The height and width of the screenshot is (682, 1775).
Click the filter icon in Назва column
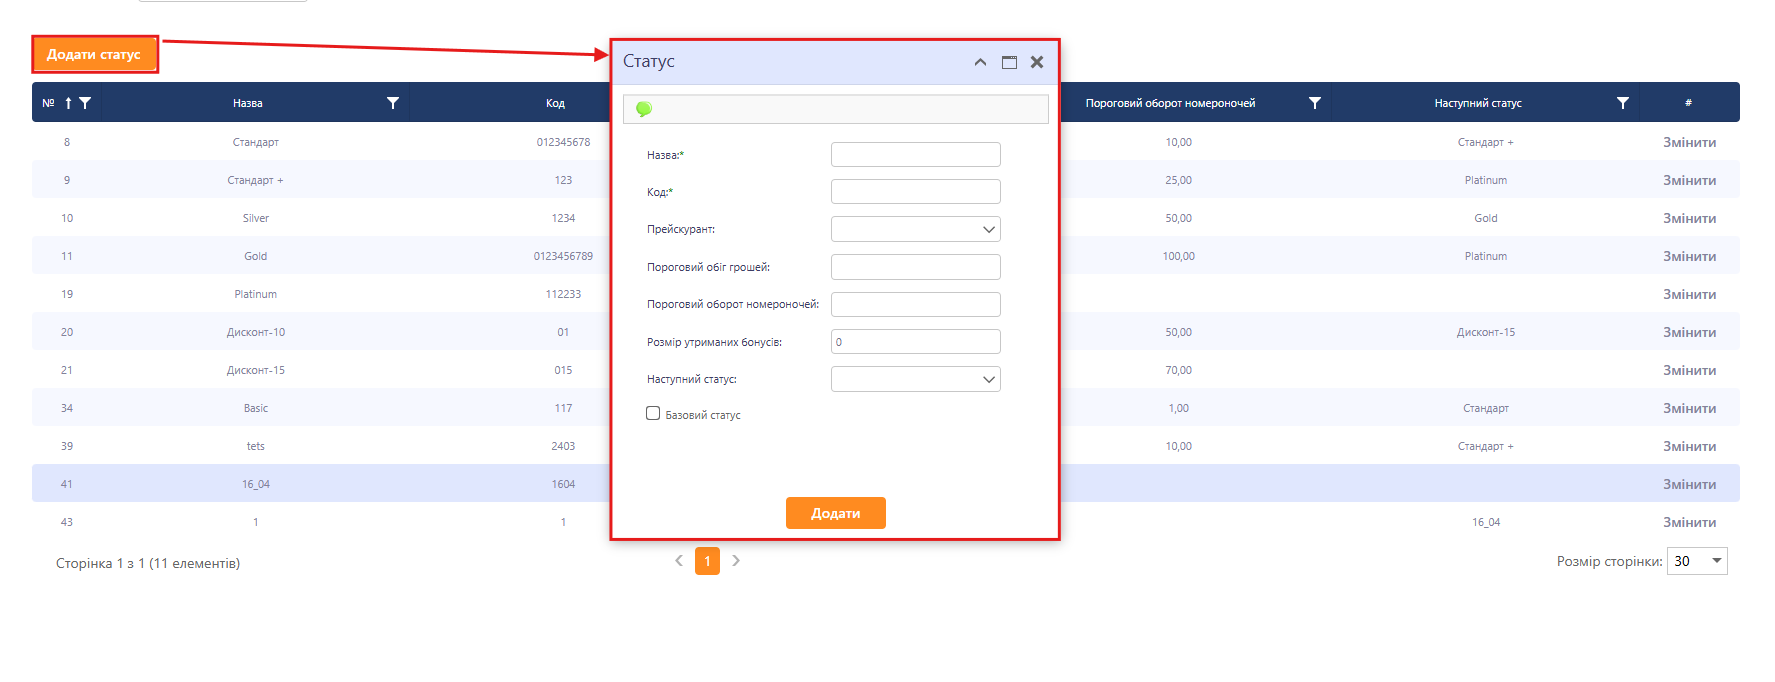click(393, 103)
